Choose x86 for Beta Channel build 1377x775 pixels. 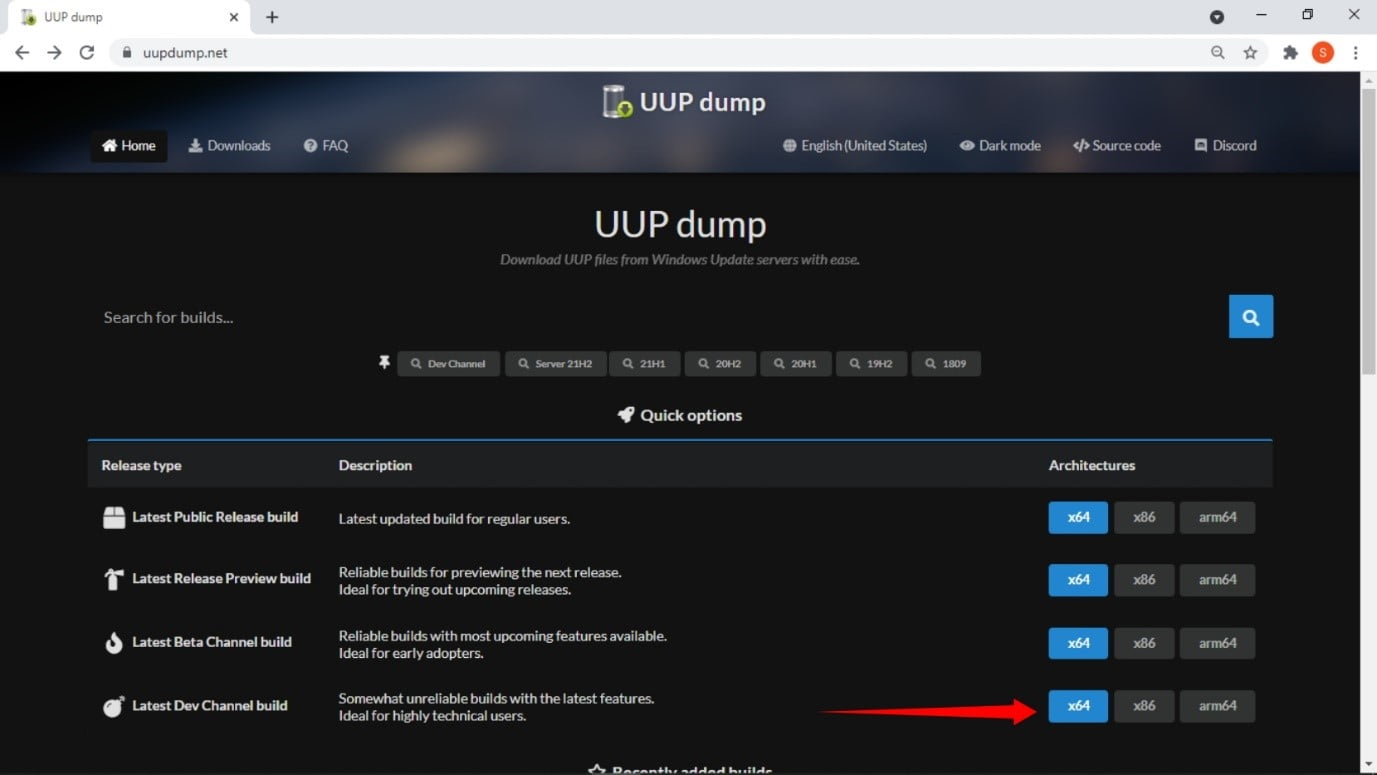pyautogui.click(x=1144, y=643)
